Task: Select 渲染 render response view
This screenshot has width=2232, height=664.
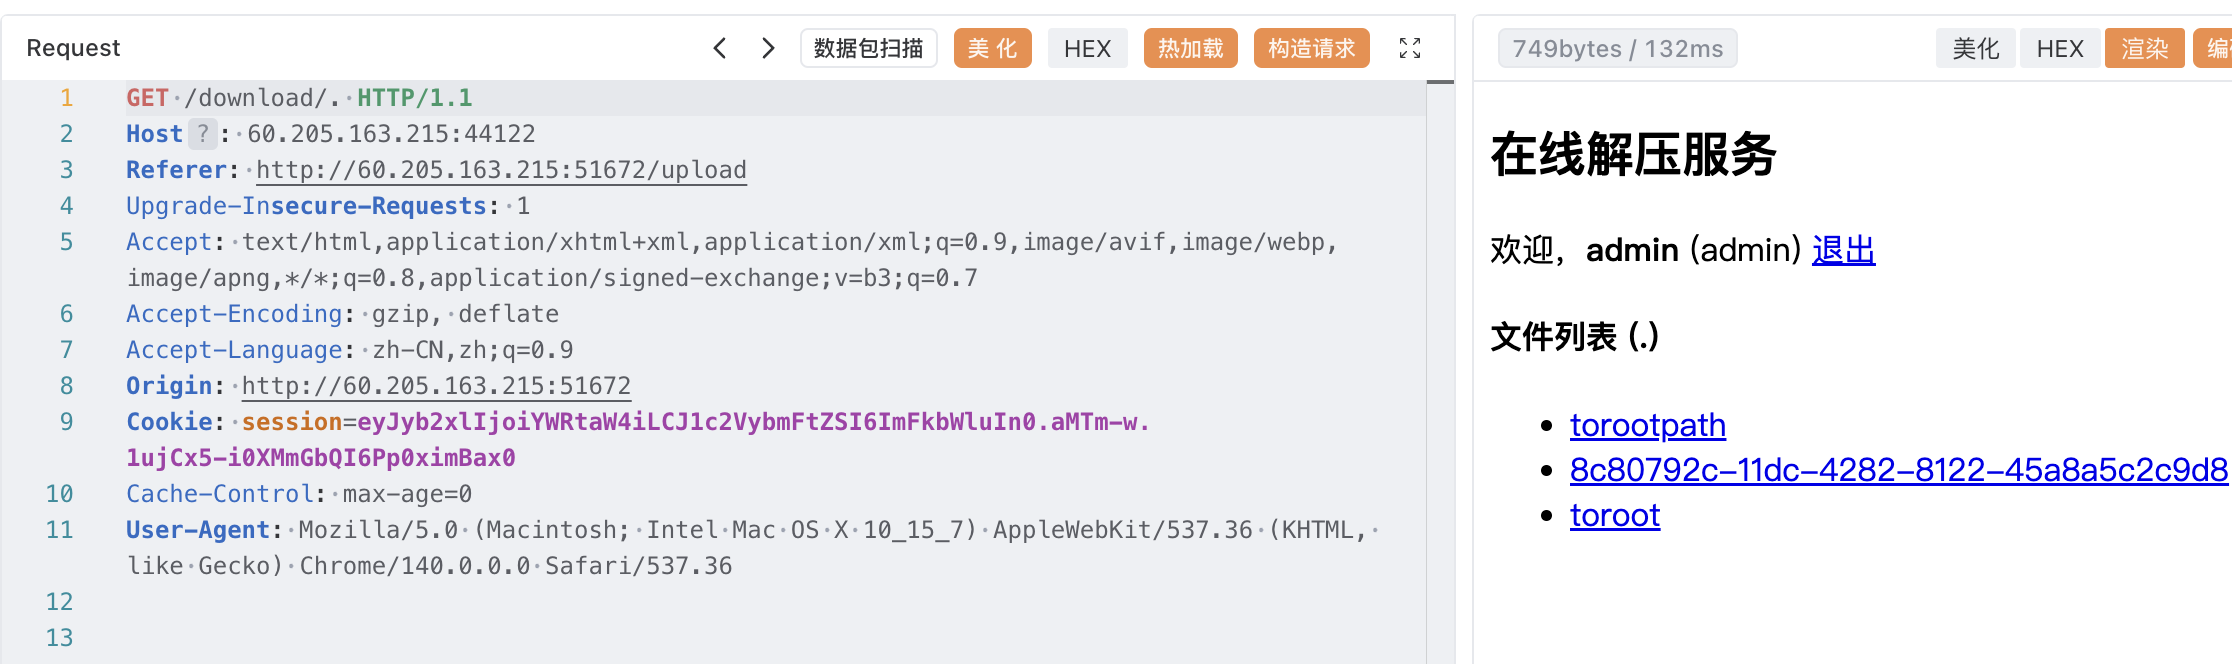Action: pyautogui.click(x=2144, y=48)
